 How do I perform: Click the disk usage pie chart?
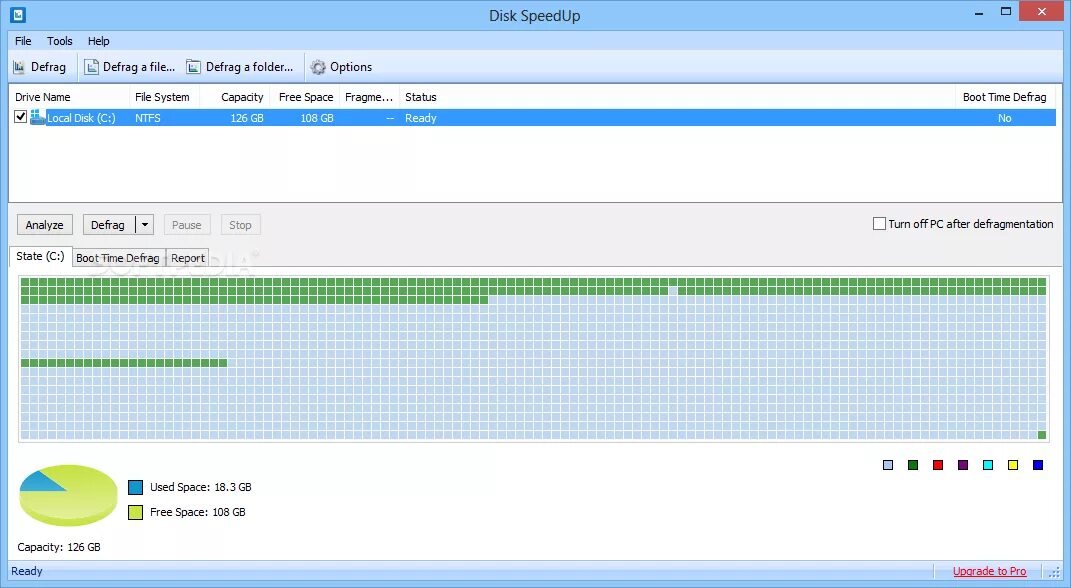tap(68, 495)
